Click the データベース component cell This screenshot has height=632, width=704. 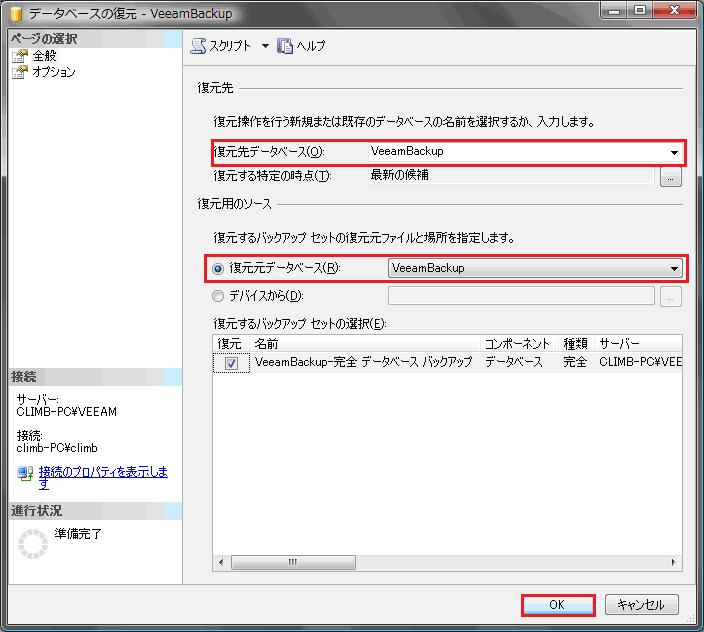pyautogui.click(x=514, y=362)
